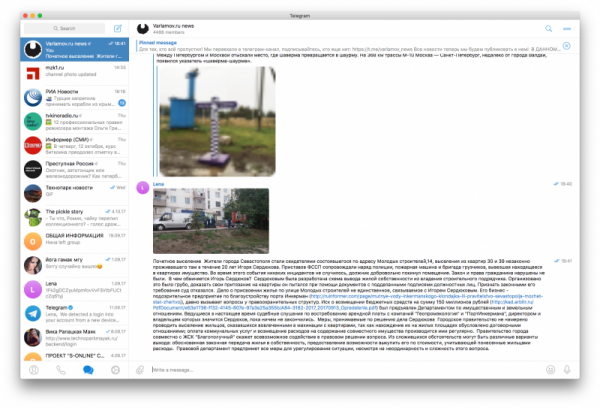Open the Pinned message banner
The image size is (600, 408).
pyautogui.click(x=348, y=46)
